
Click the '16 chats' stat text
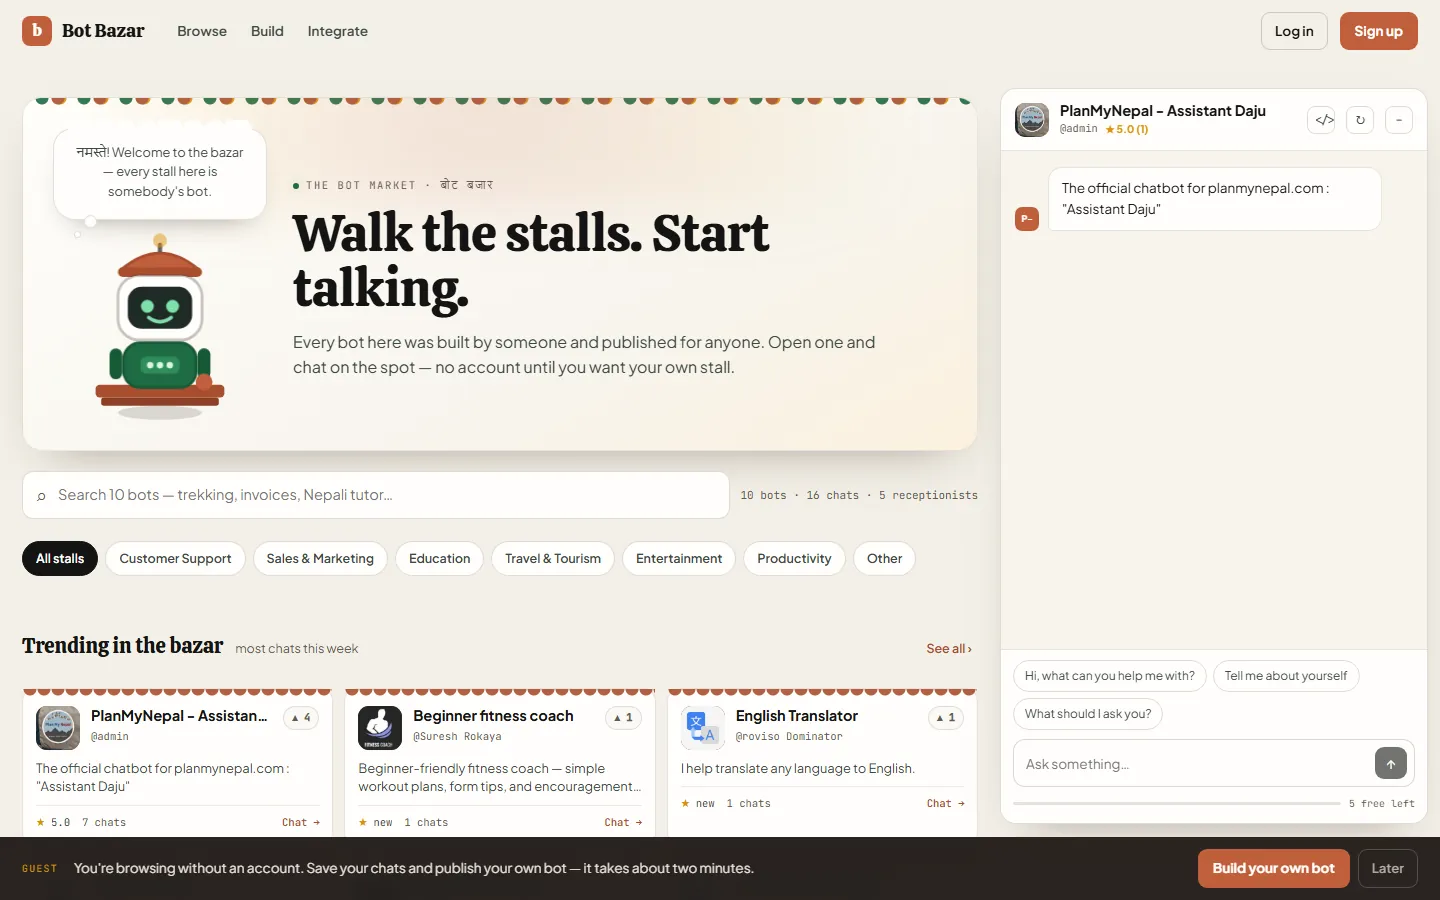pyautogui.click(x=832, y=495)
